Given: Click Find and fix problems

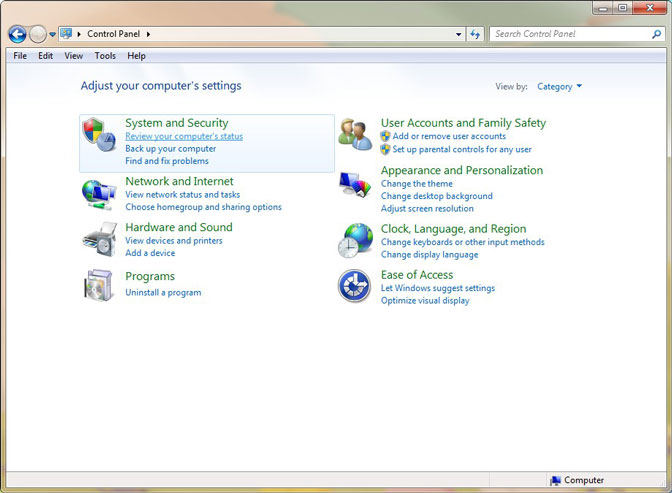Looking at the screenshot, I should pos(167,161).
